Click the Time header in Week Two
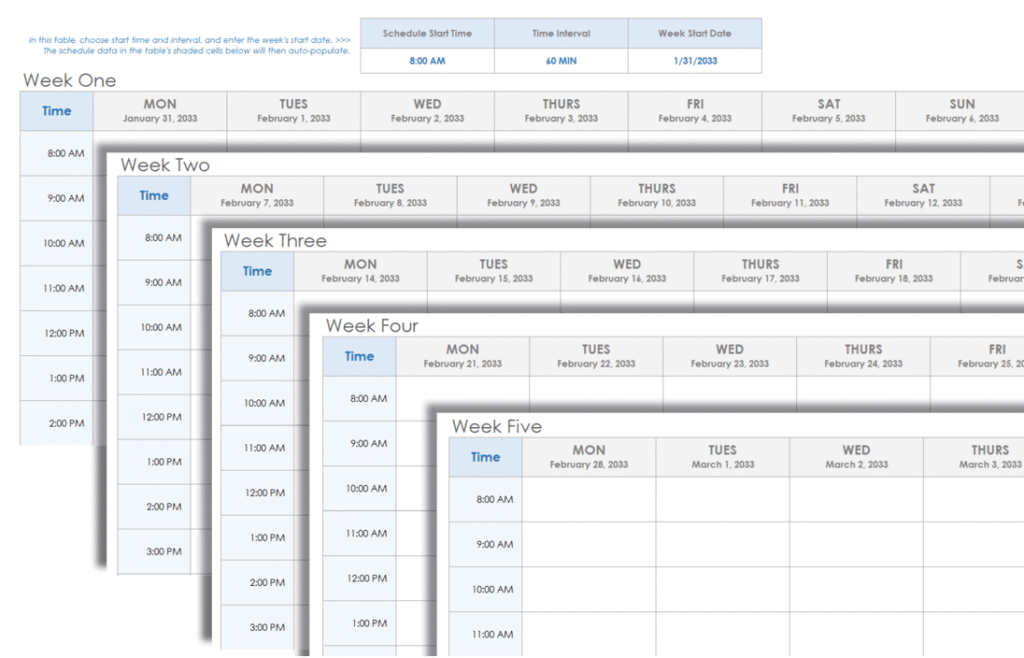Screen dimensions: 1024x658 coord(154,196)
